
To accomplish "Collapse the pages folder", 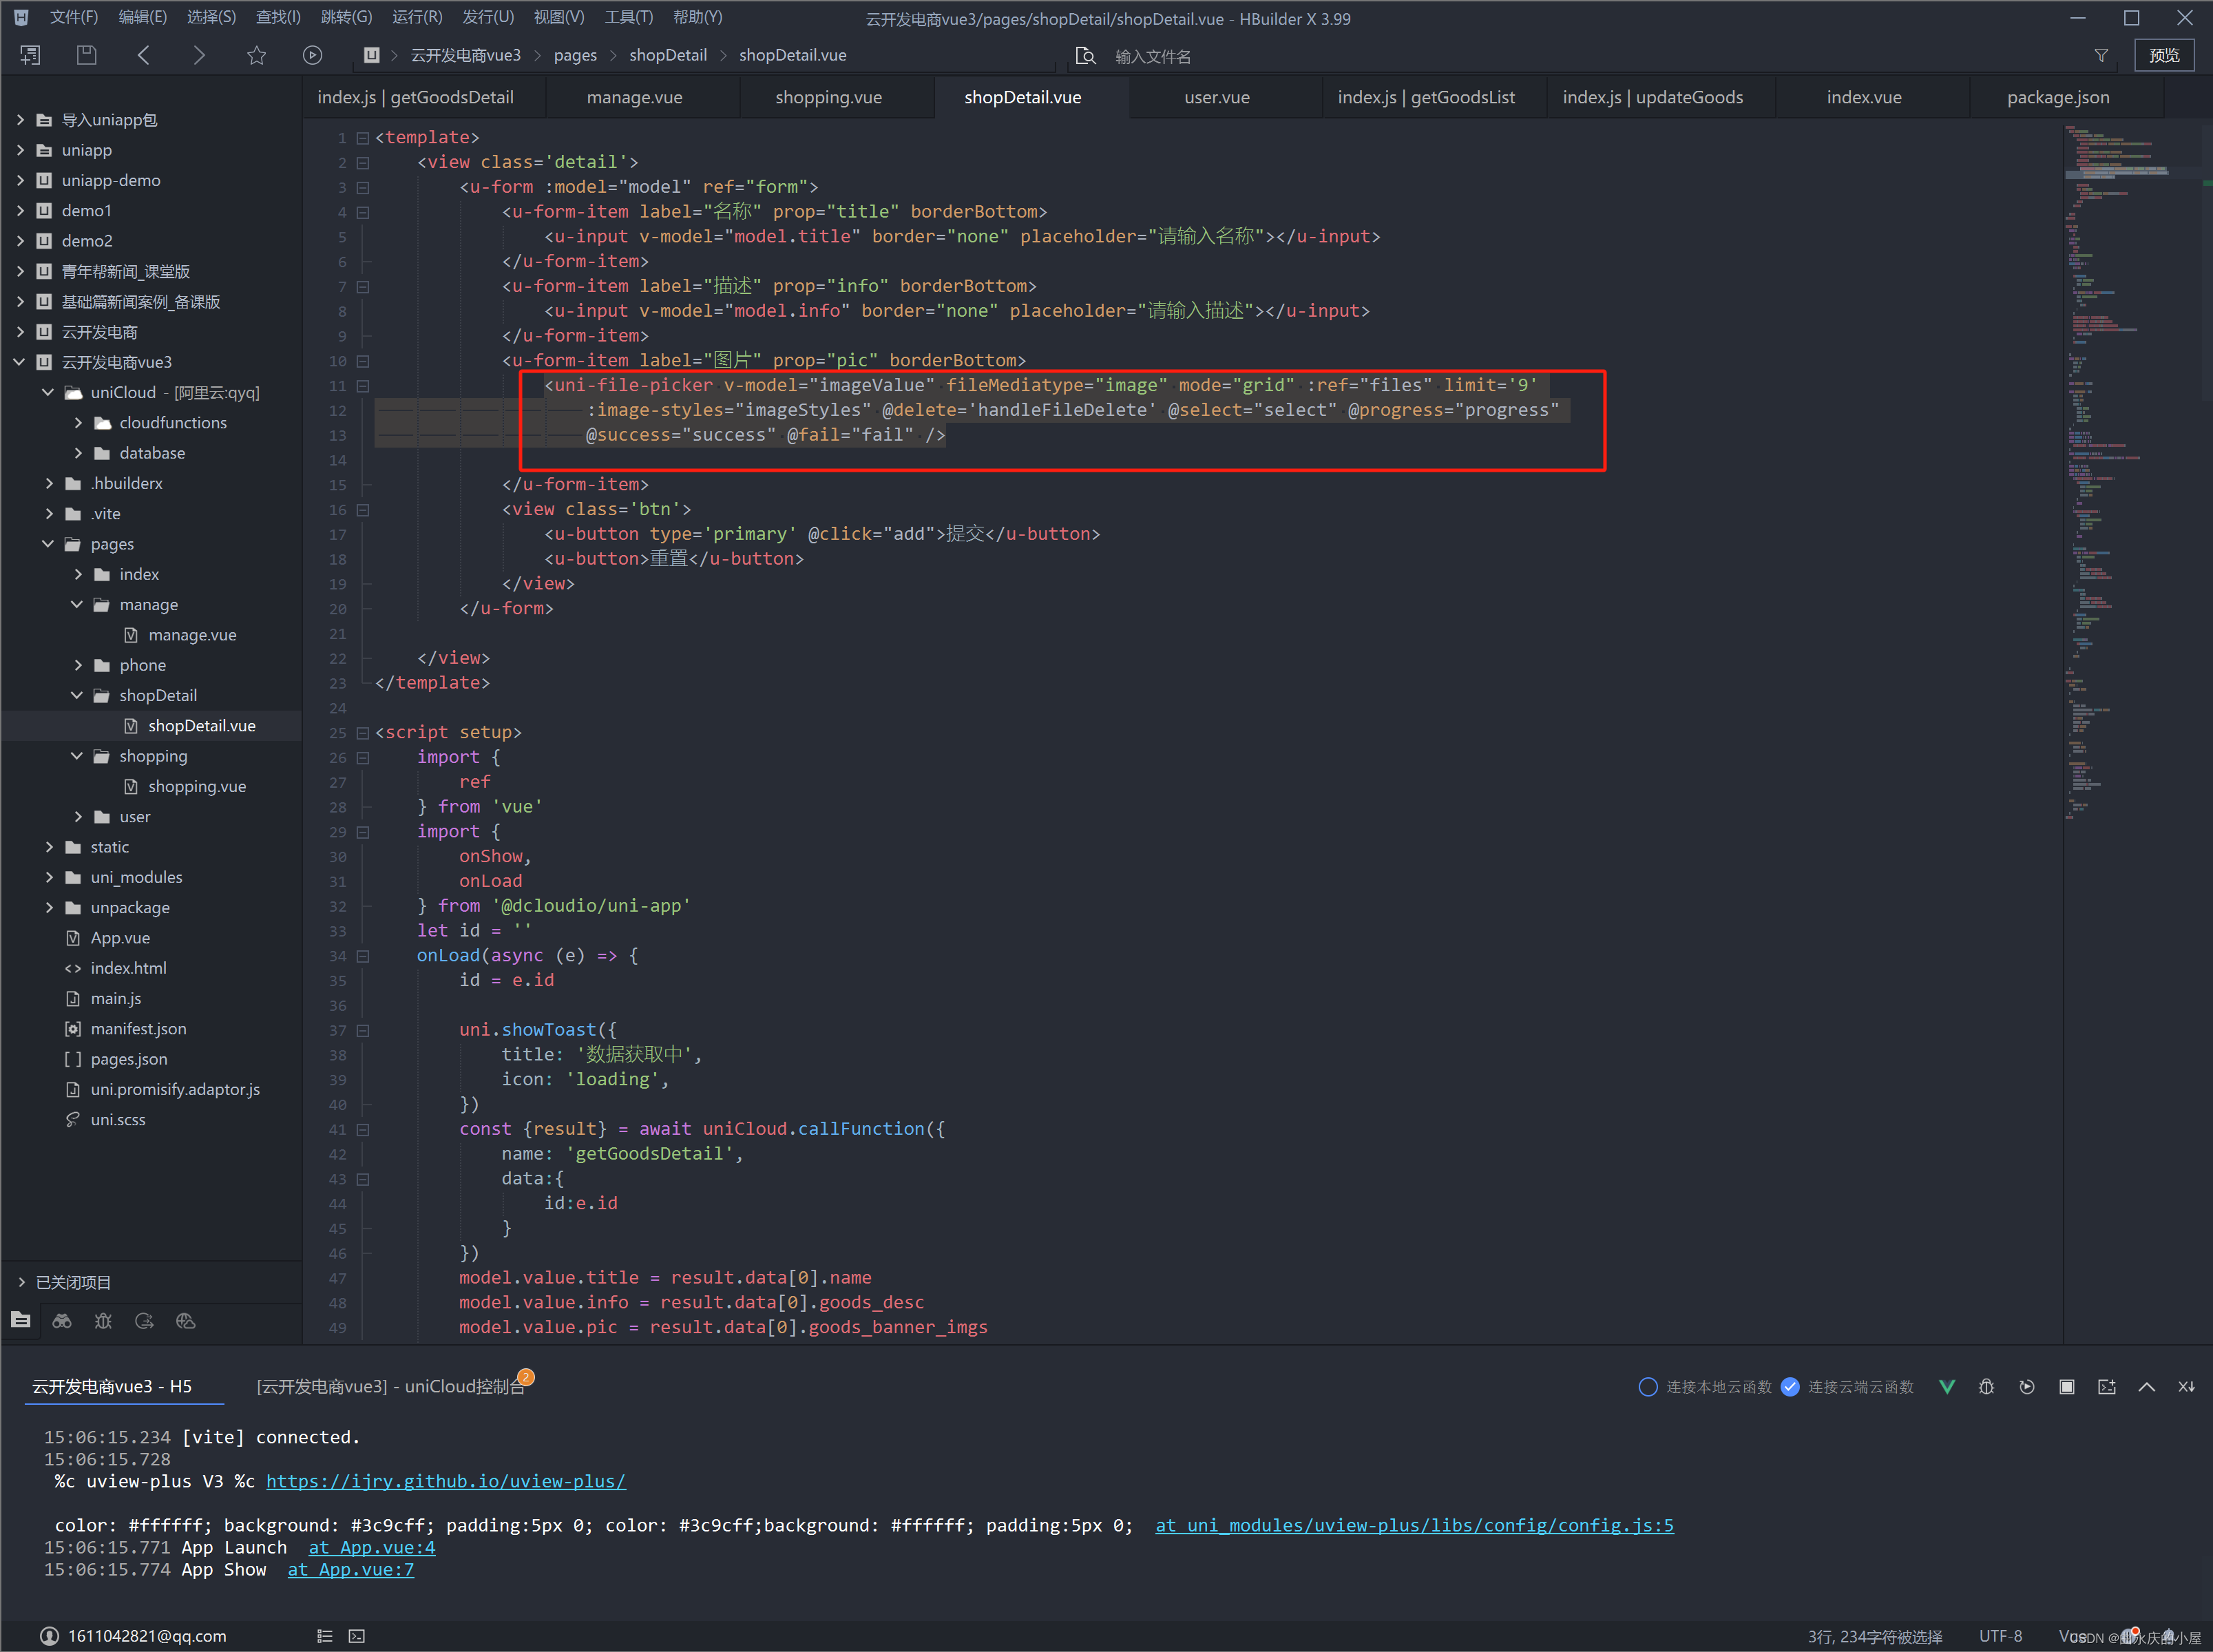I will 48,544.
